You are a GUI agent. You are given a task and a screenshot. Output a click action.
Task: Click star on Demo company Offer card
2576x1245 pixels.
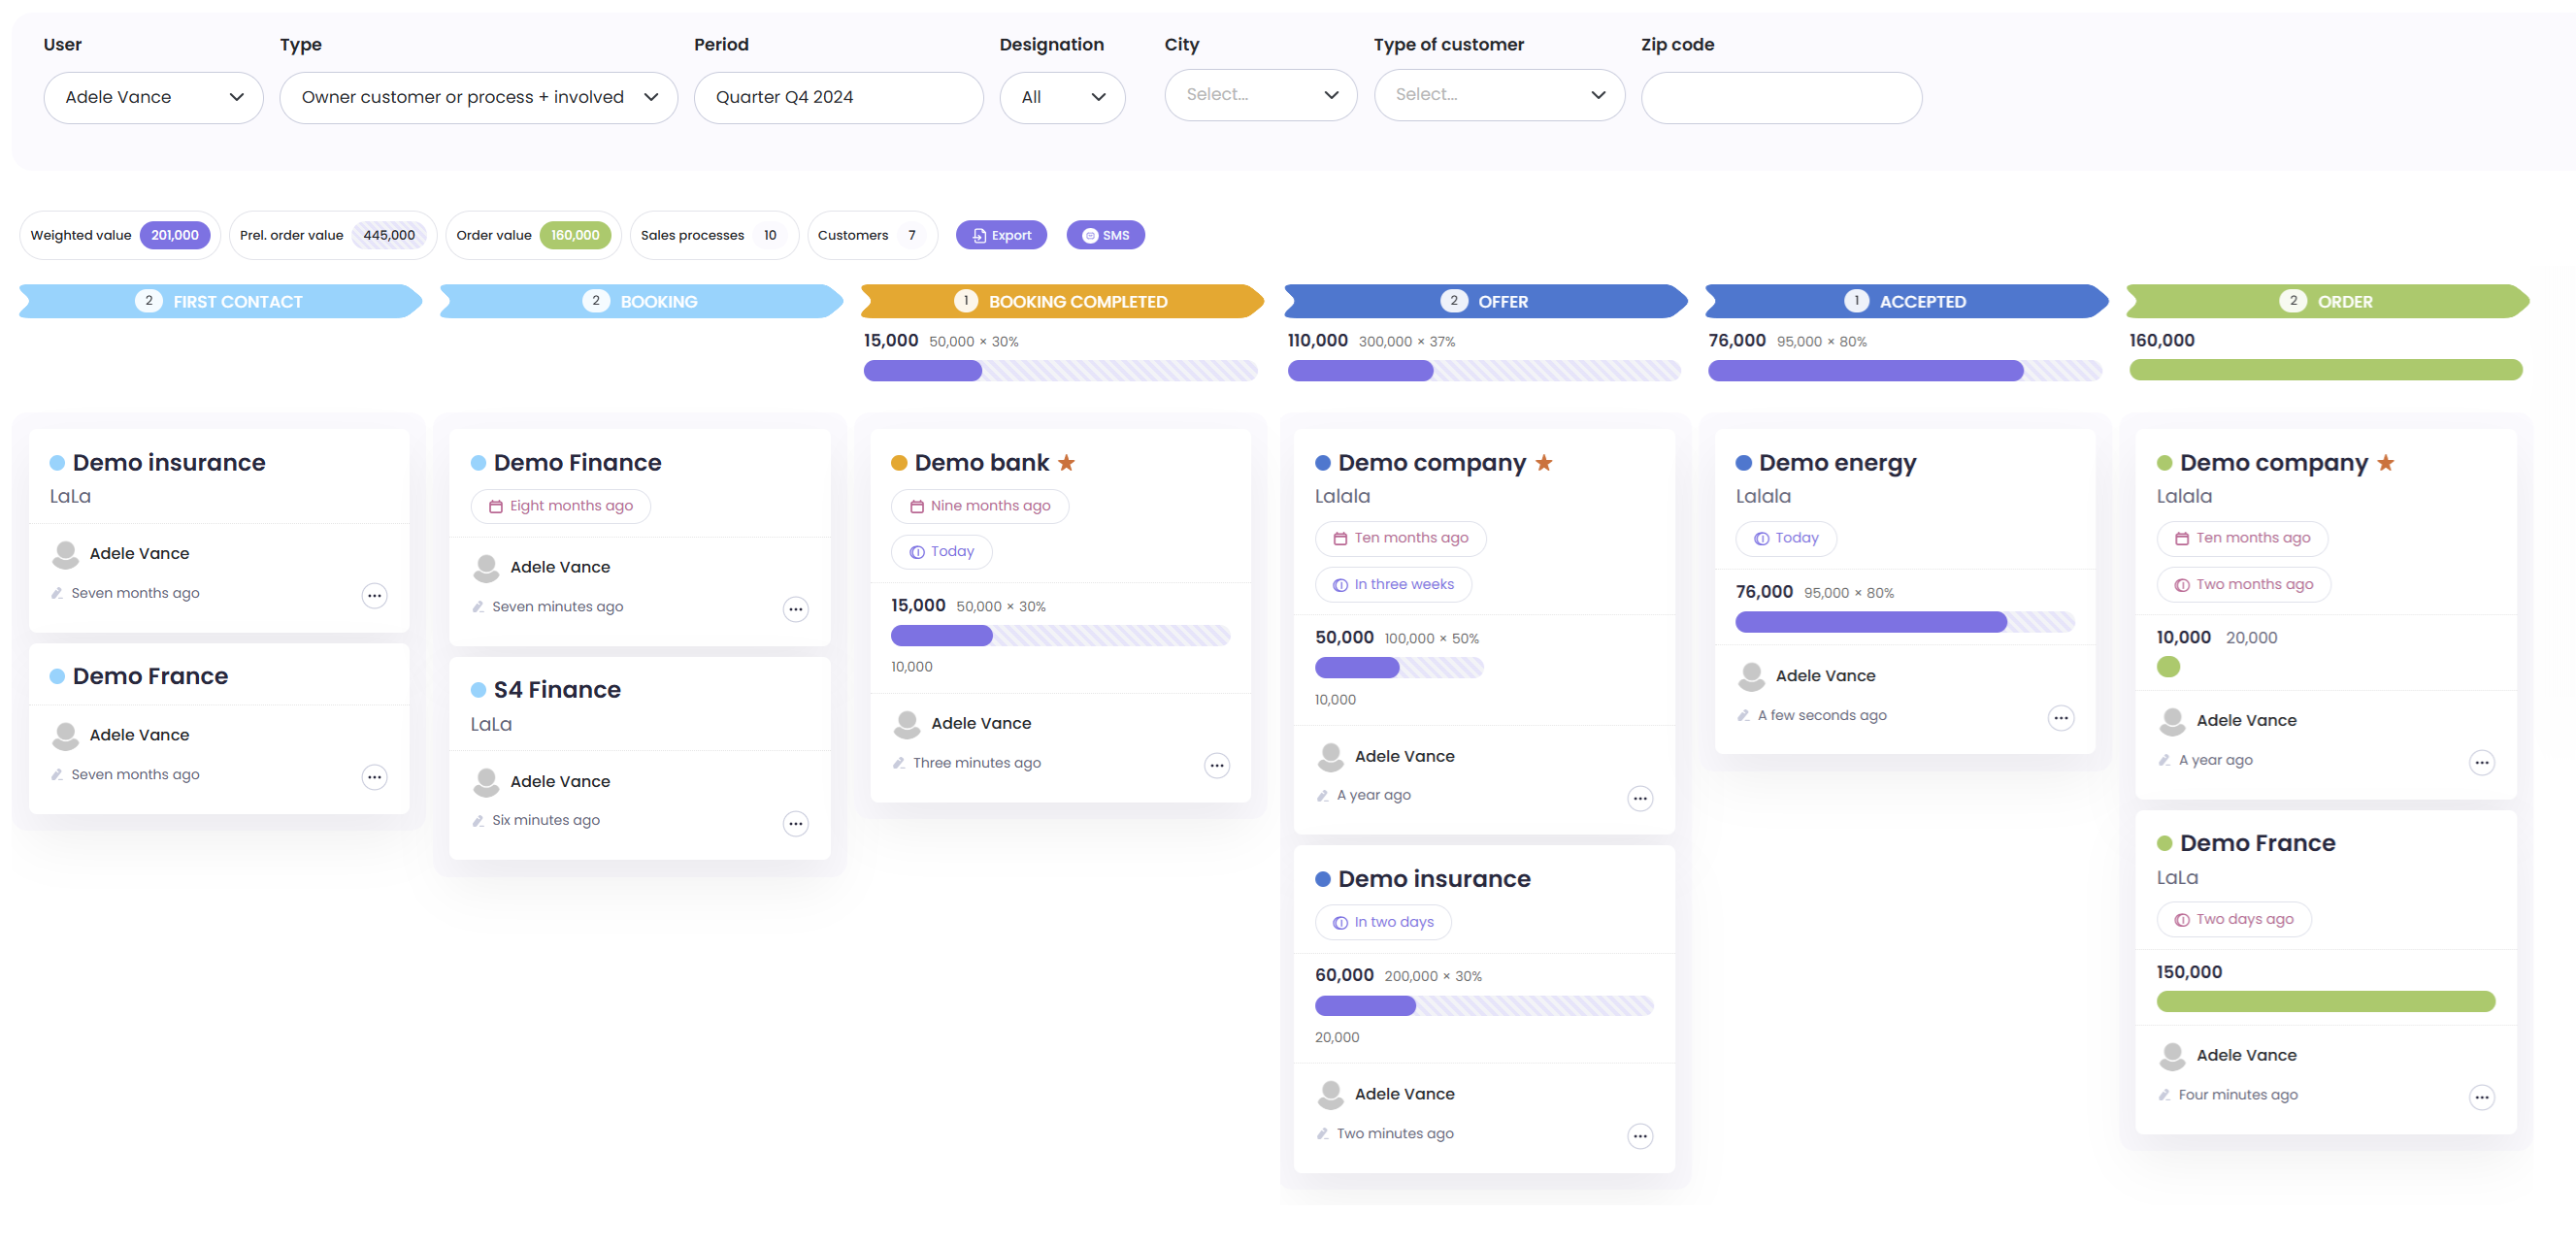(x=1543, y=463)
